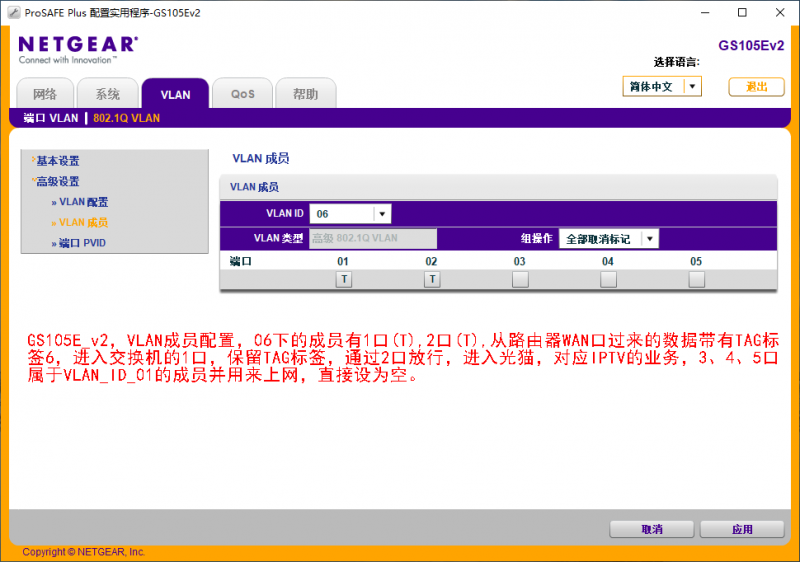Open the QoS tab
Viewport: 800px width, 562px height.
pos(242,94)
